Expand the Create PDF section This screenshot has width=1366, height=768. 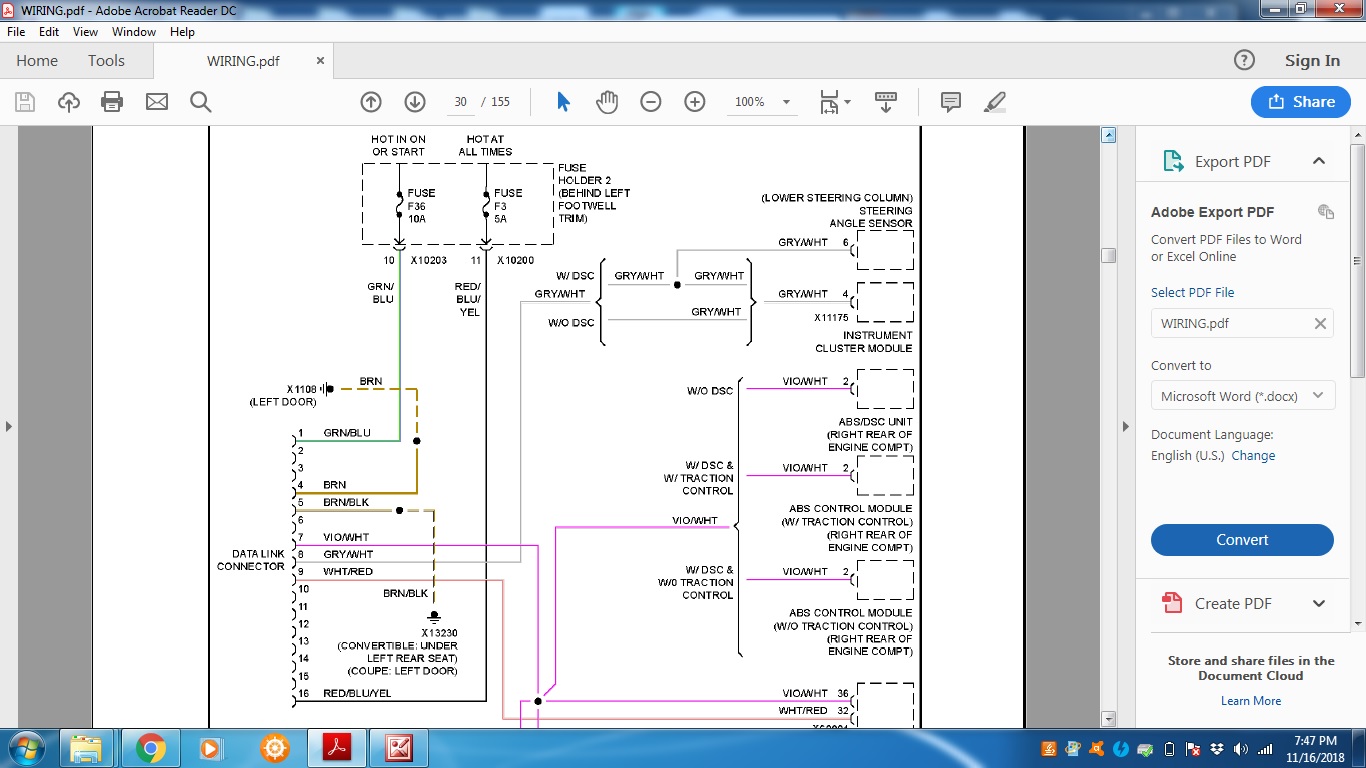pyautogui.click(x=1319, y=603)
